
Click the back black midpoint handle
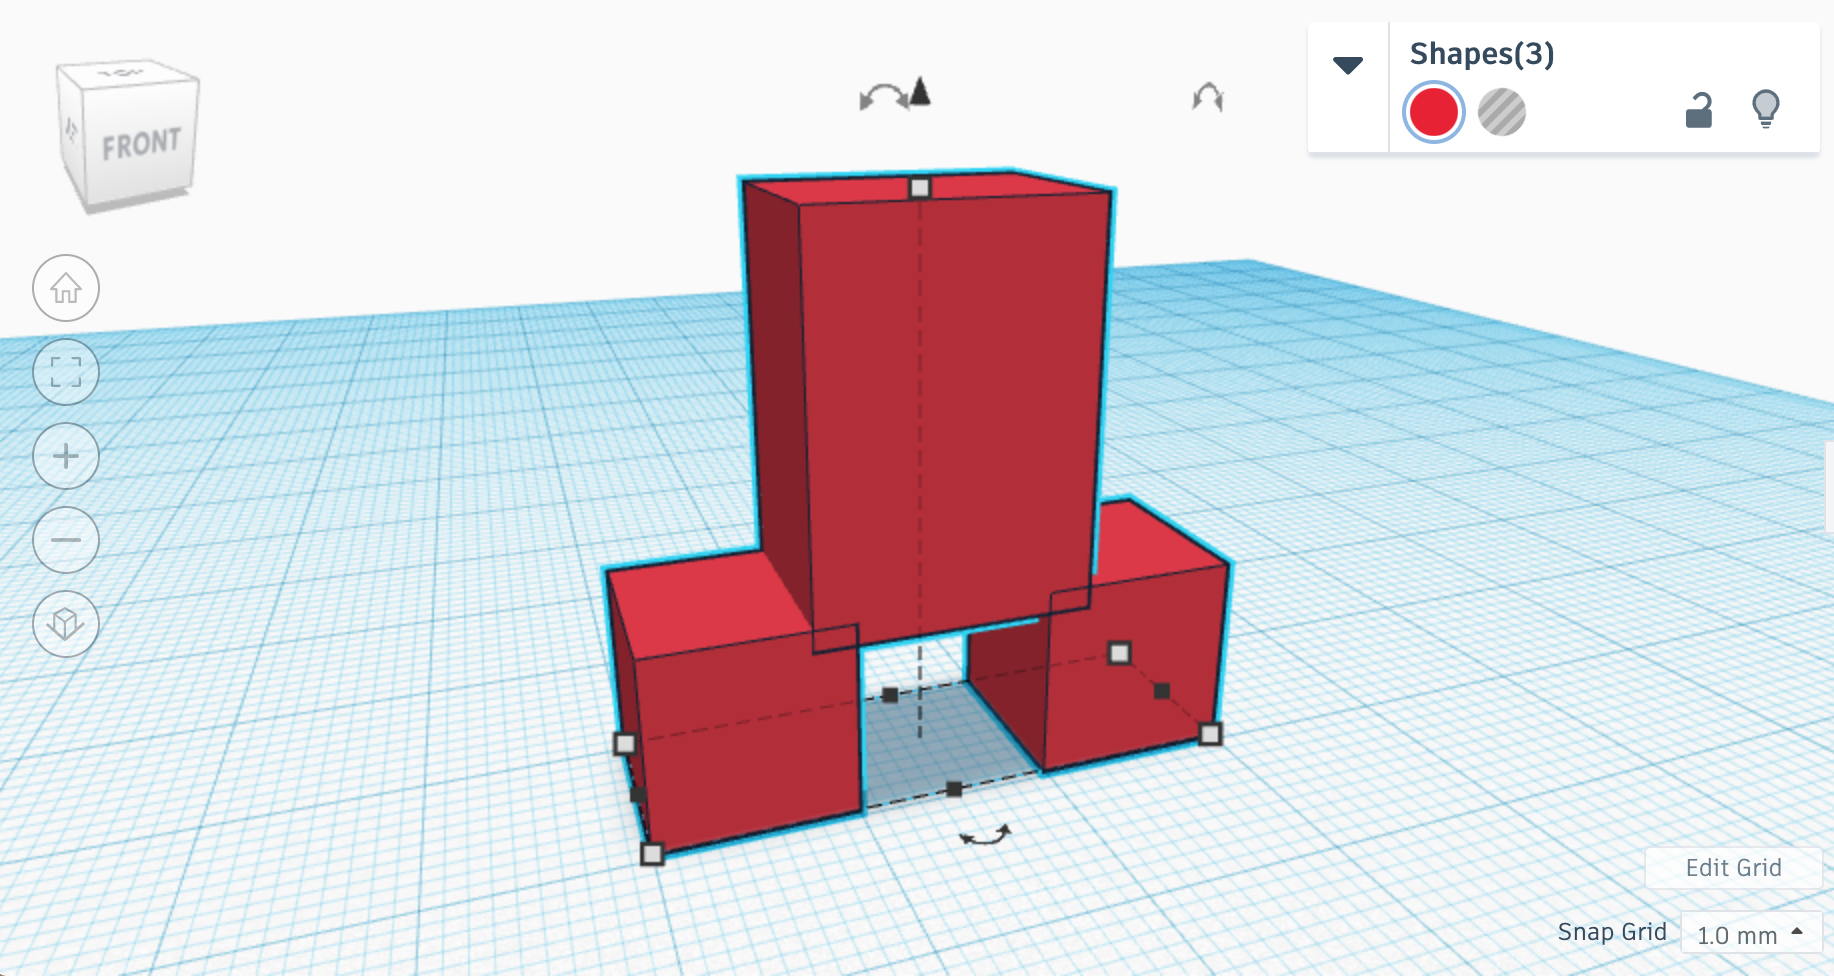pos(890,695)
